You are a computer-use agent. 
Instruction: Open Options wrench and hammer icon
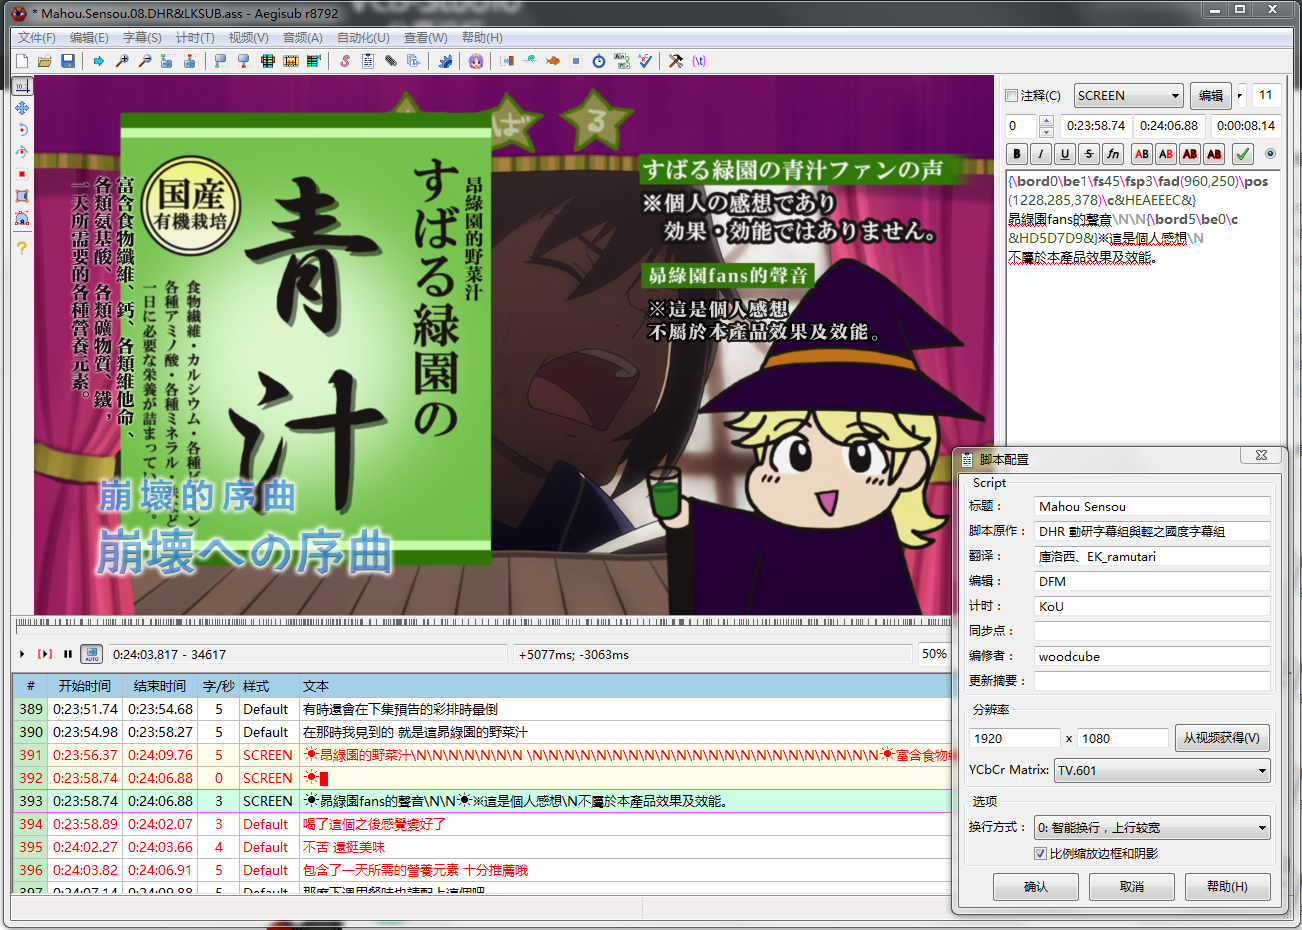coord(675,61)
